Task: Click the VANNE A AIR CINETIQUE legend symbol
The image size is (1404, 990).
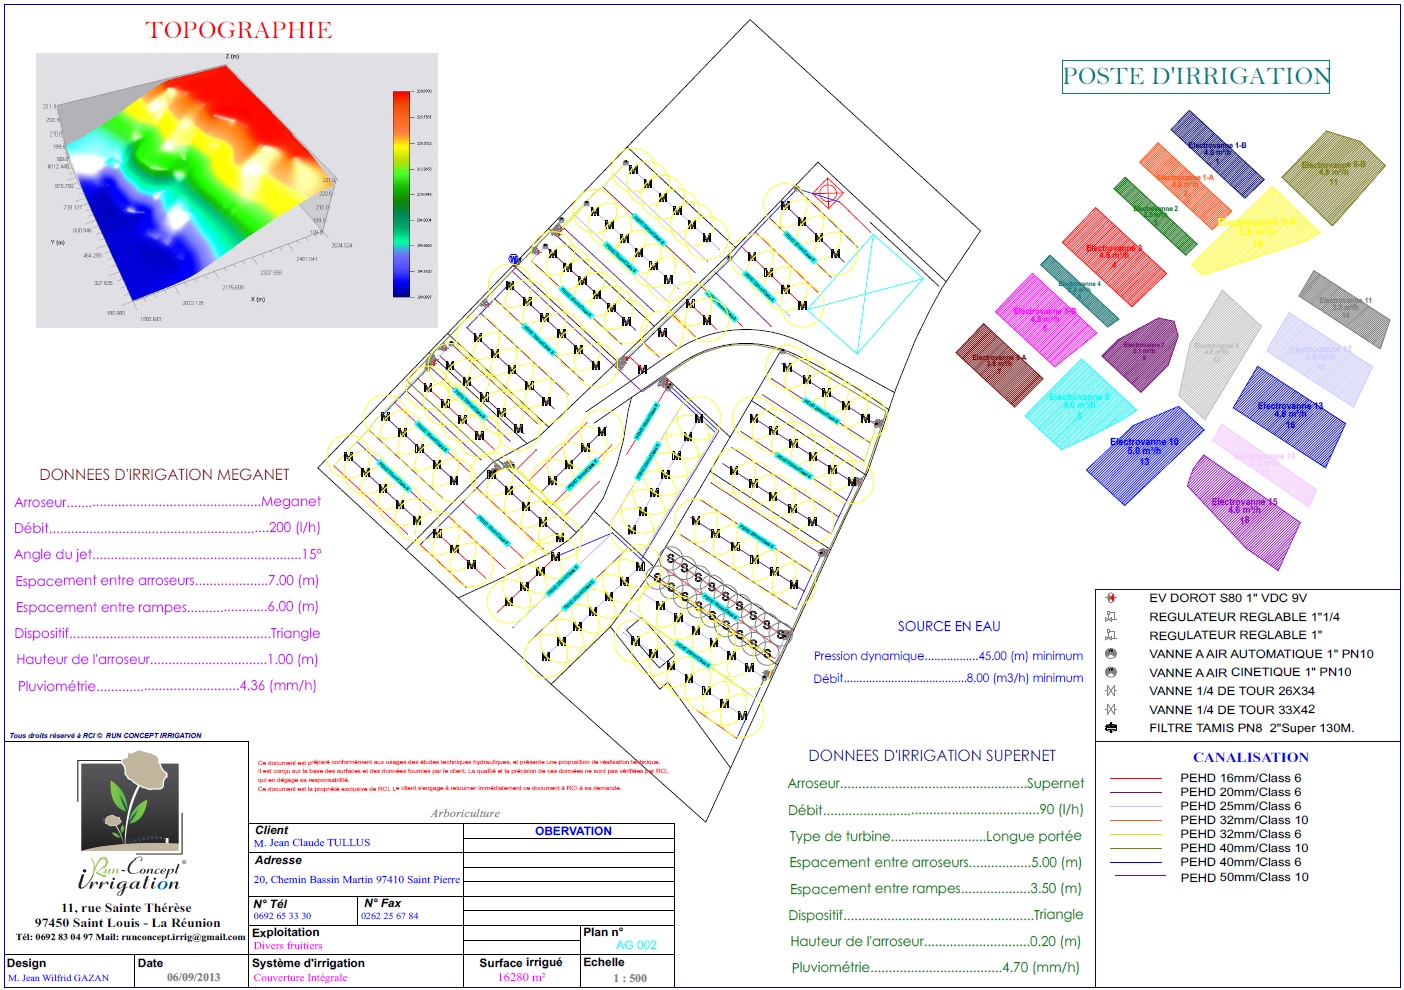Action: 1111,672
